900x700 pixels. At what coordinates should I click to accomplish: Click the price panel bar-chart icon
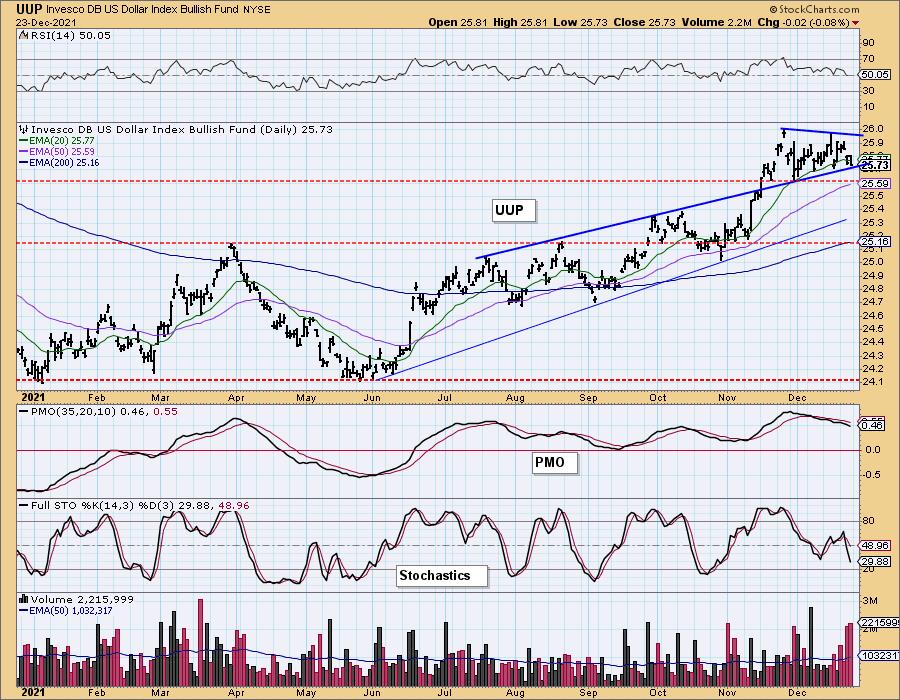click(23, 130)
